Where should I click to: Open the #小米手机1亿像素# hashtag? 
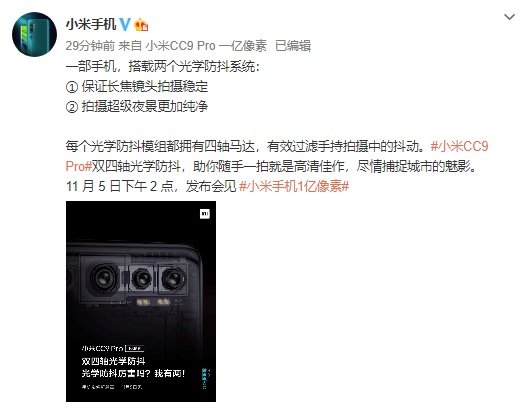[x=294, y=186]
